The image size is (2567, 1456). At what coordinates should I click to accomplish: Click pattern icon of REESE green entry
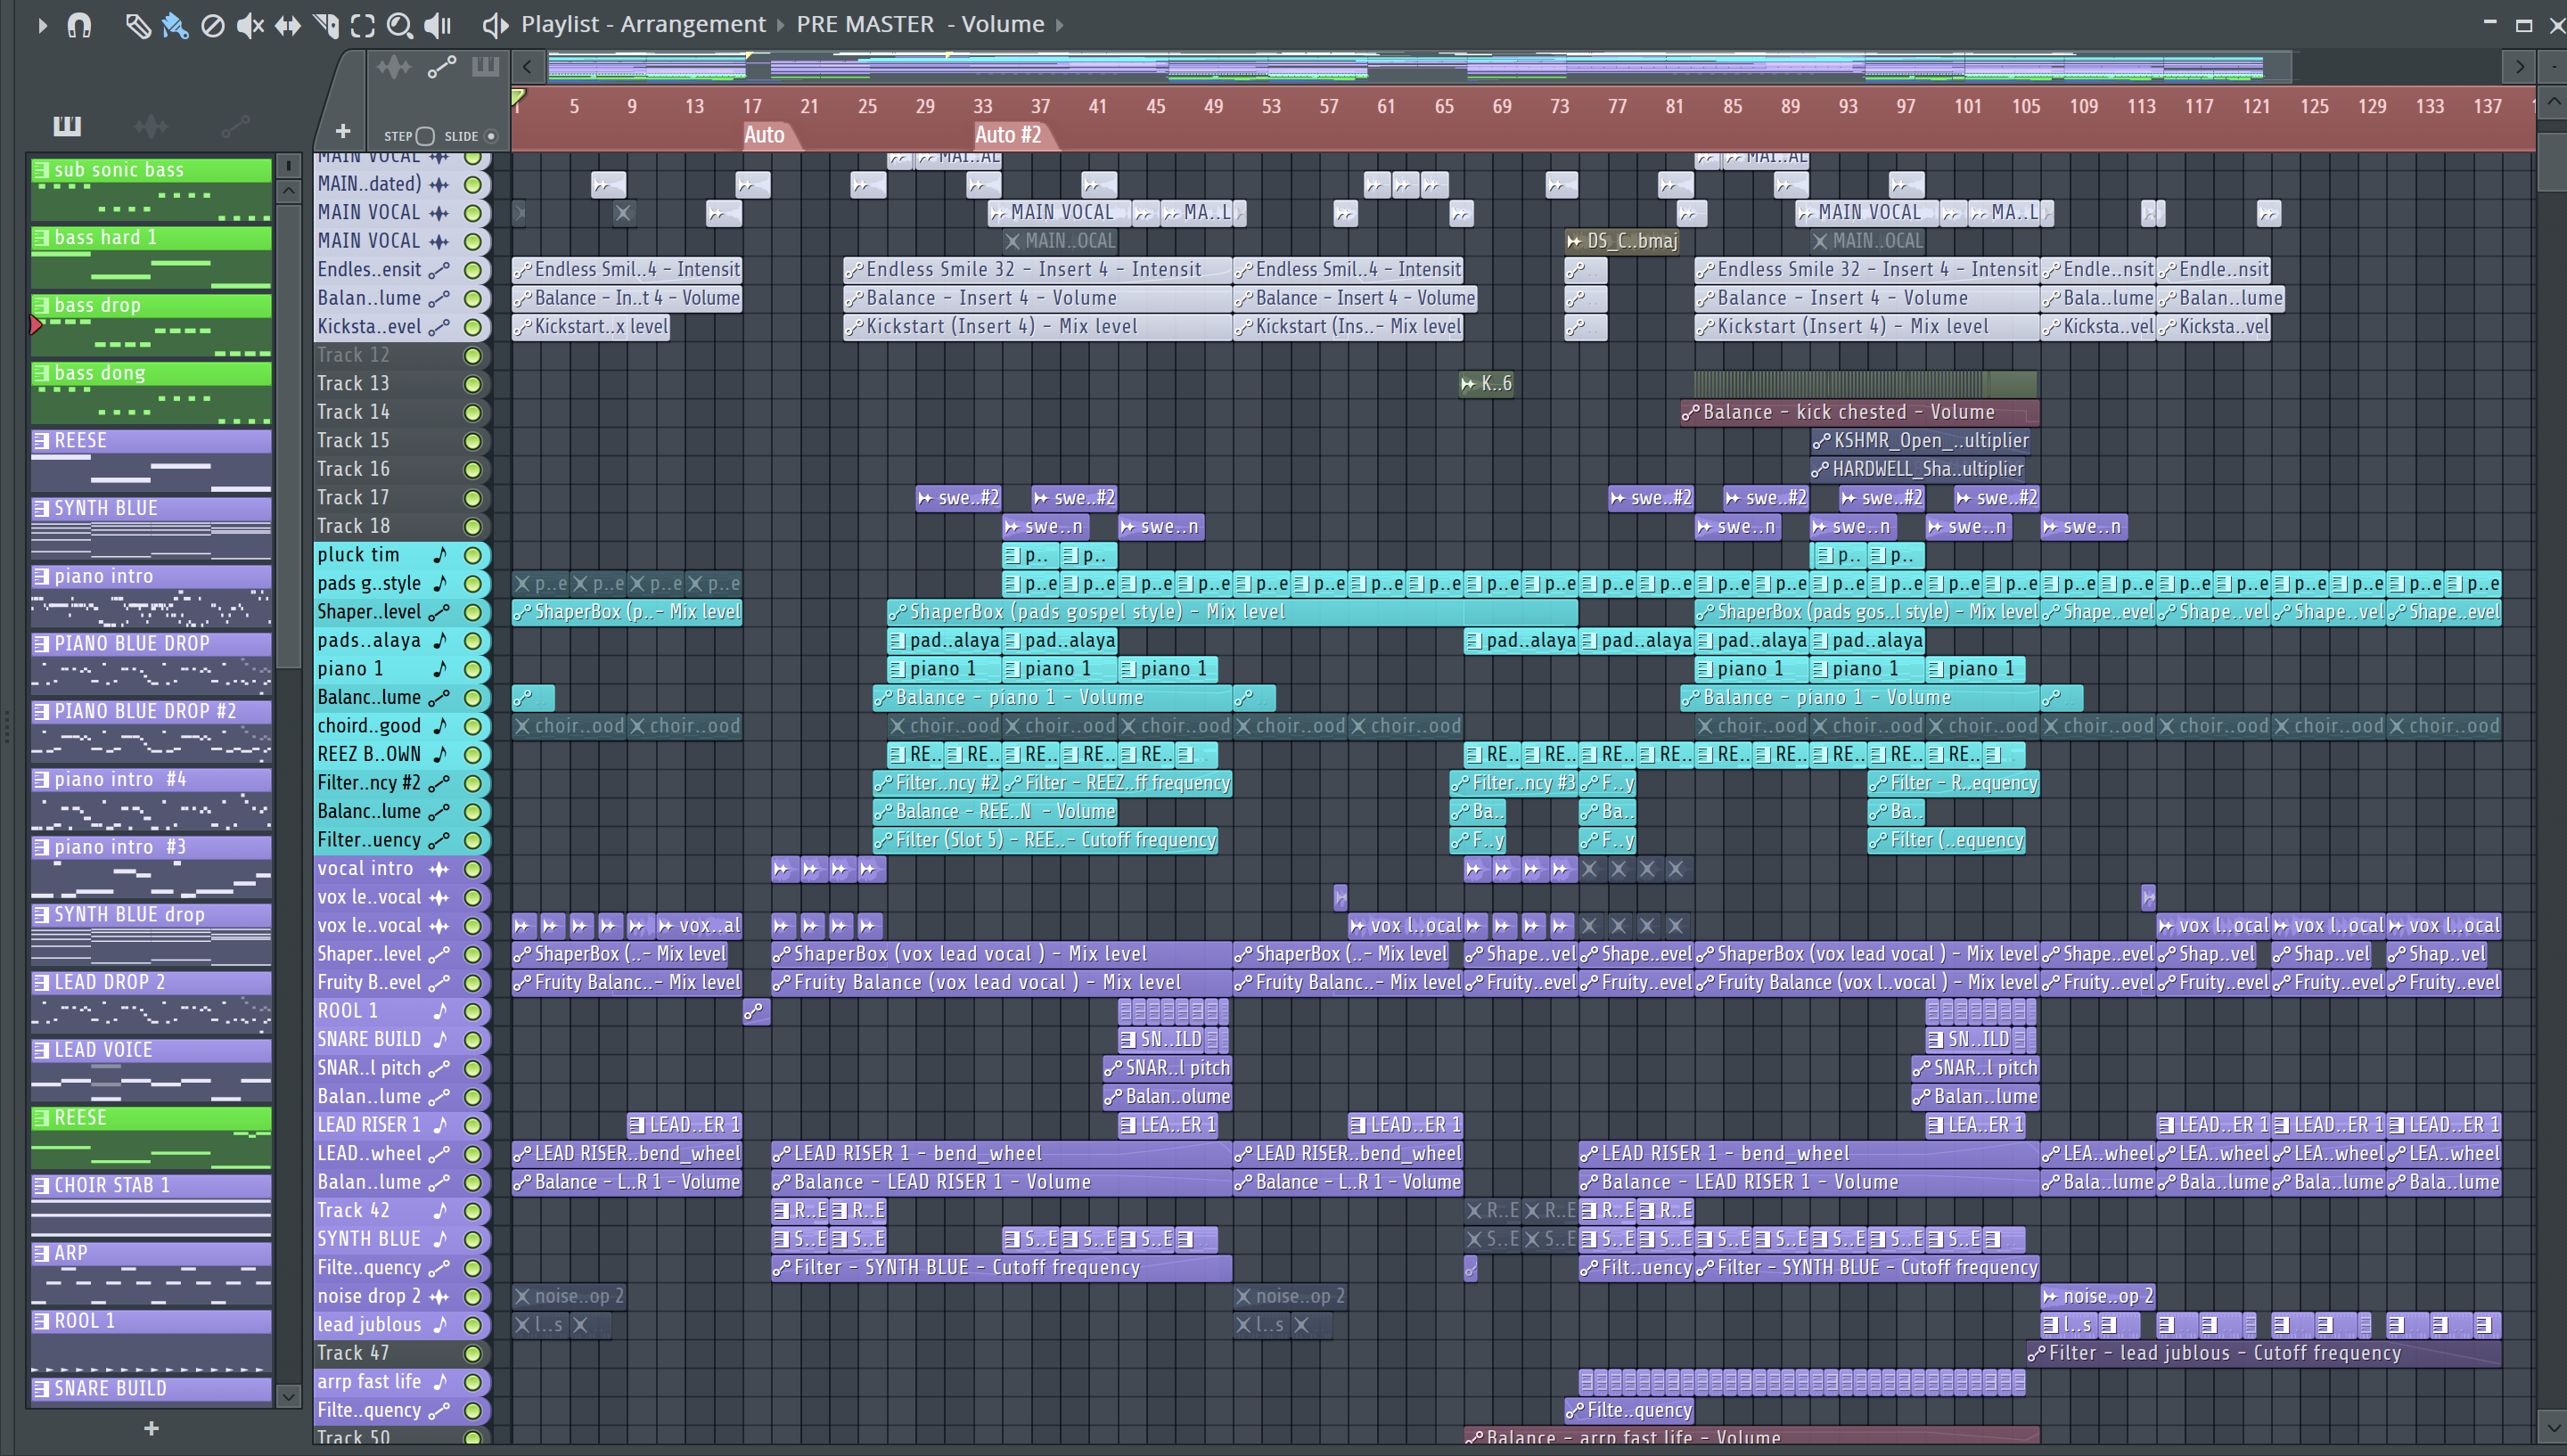(x=41, y=1118)
